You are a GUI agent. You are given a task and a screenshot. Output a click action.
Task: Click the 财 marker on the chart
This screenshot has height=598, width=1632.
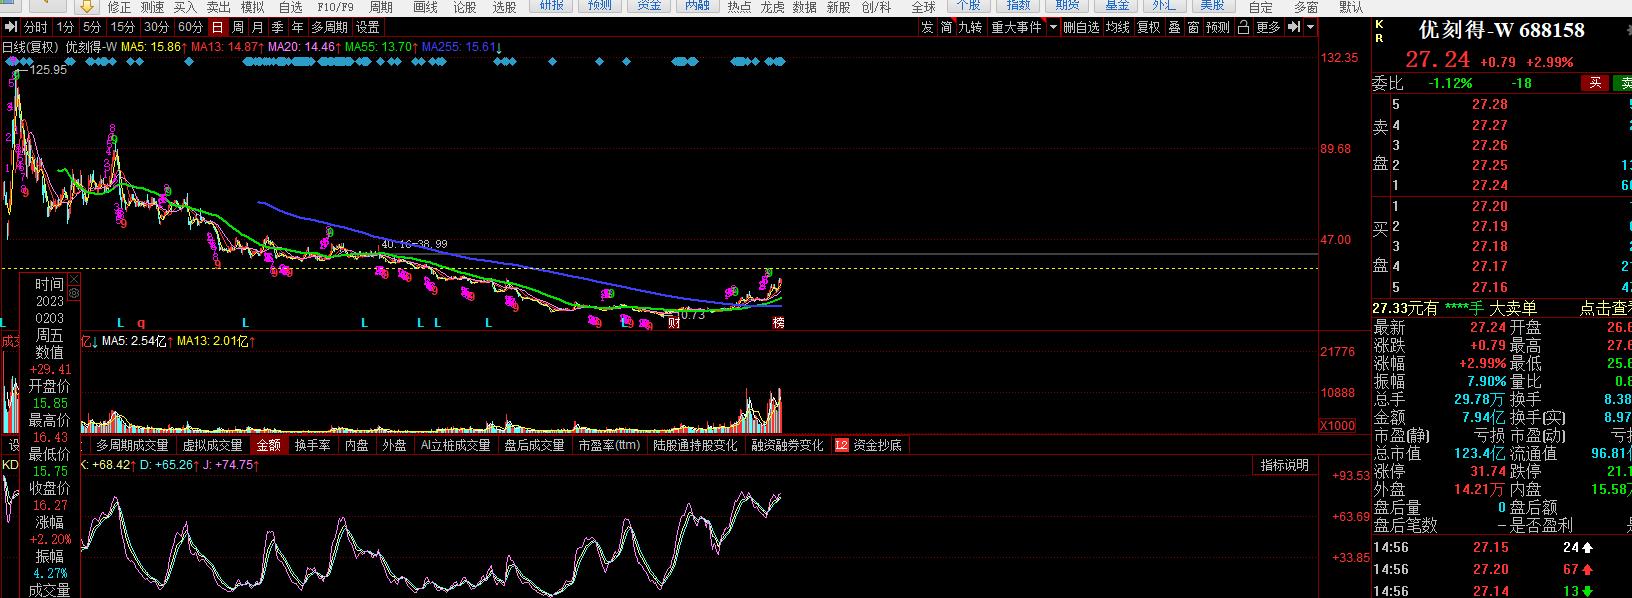(x=674, y=322)
